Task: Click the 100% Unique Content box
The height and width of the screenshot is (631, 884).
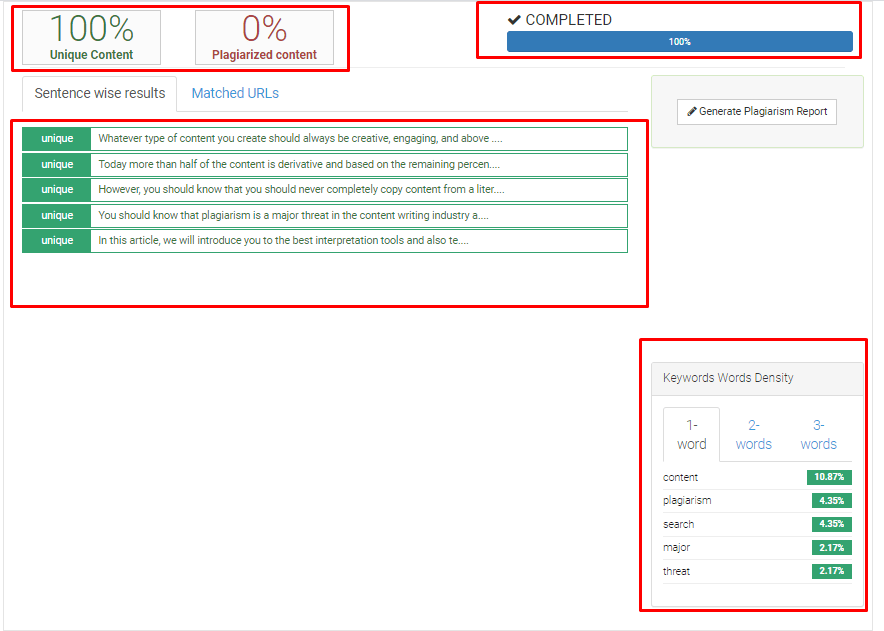Action: click(x=91, y=38)
